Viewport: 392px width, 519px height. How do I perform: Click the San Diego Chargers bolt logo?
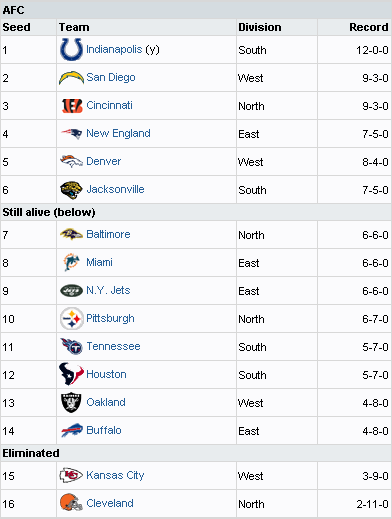(x=71, y=77)
